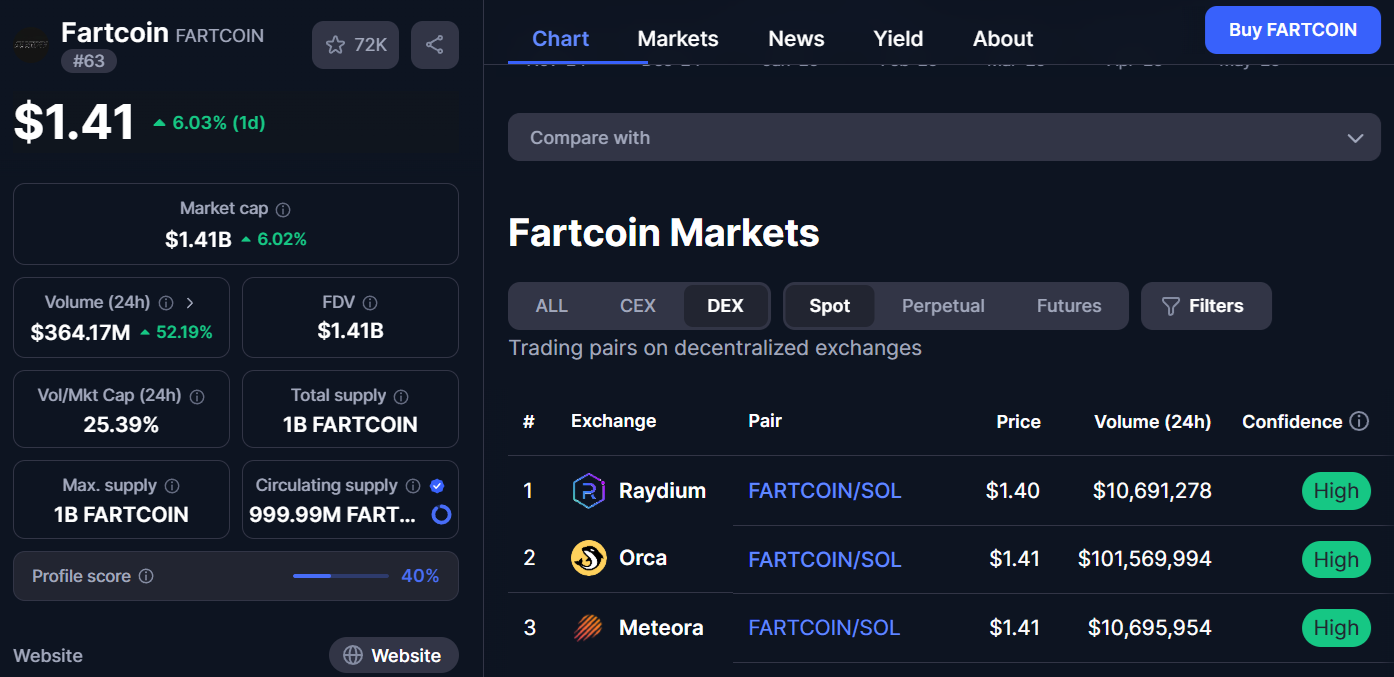Image resolution: width=1394 pixels, height=677 pixels.
Task: Expand Volume (24h) details chevron
Action: pos(190,303)
